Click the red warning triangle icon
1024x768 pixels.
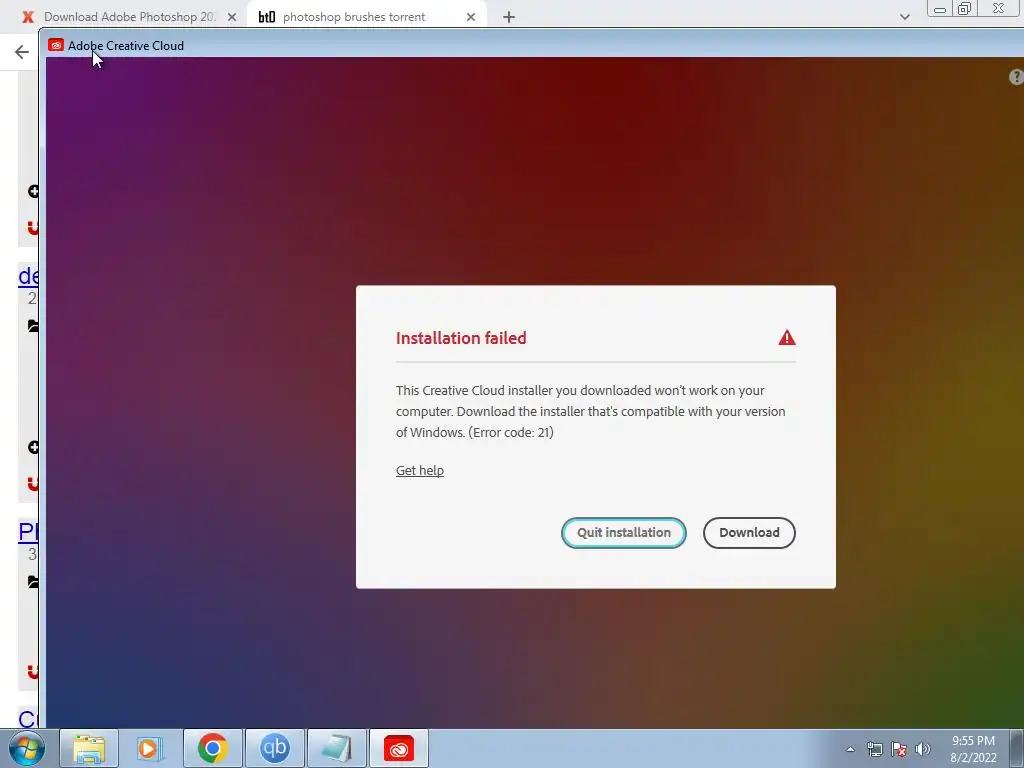coord(787,338)
